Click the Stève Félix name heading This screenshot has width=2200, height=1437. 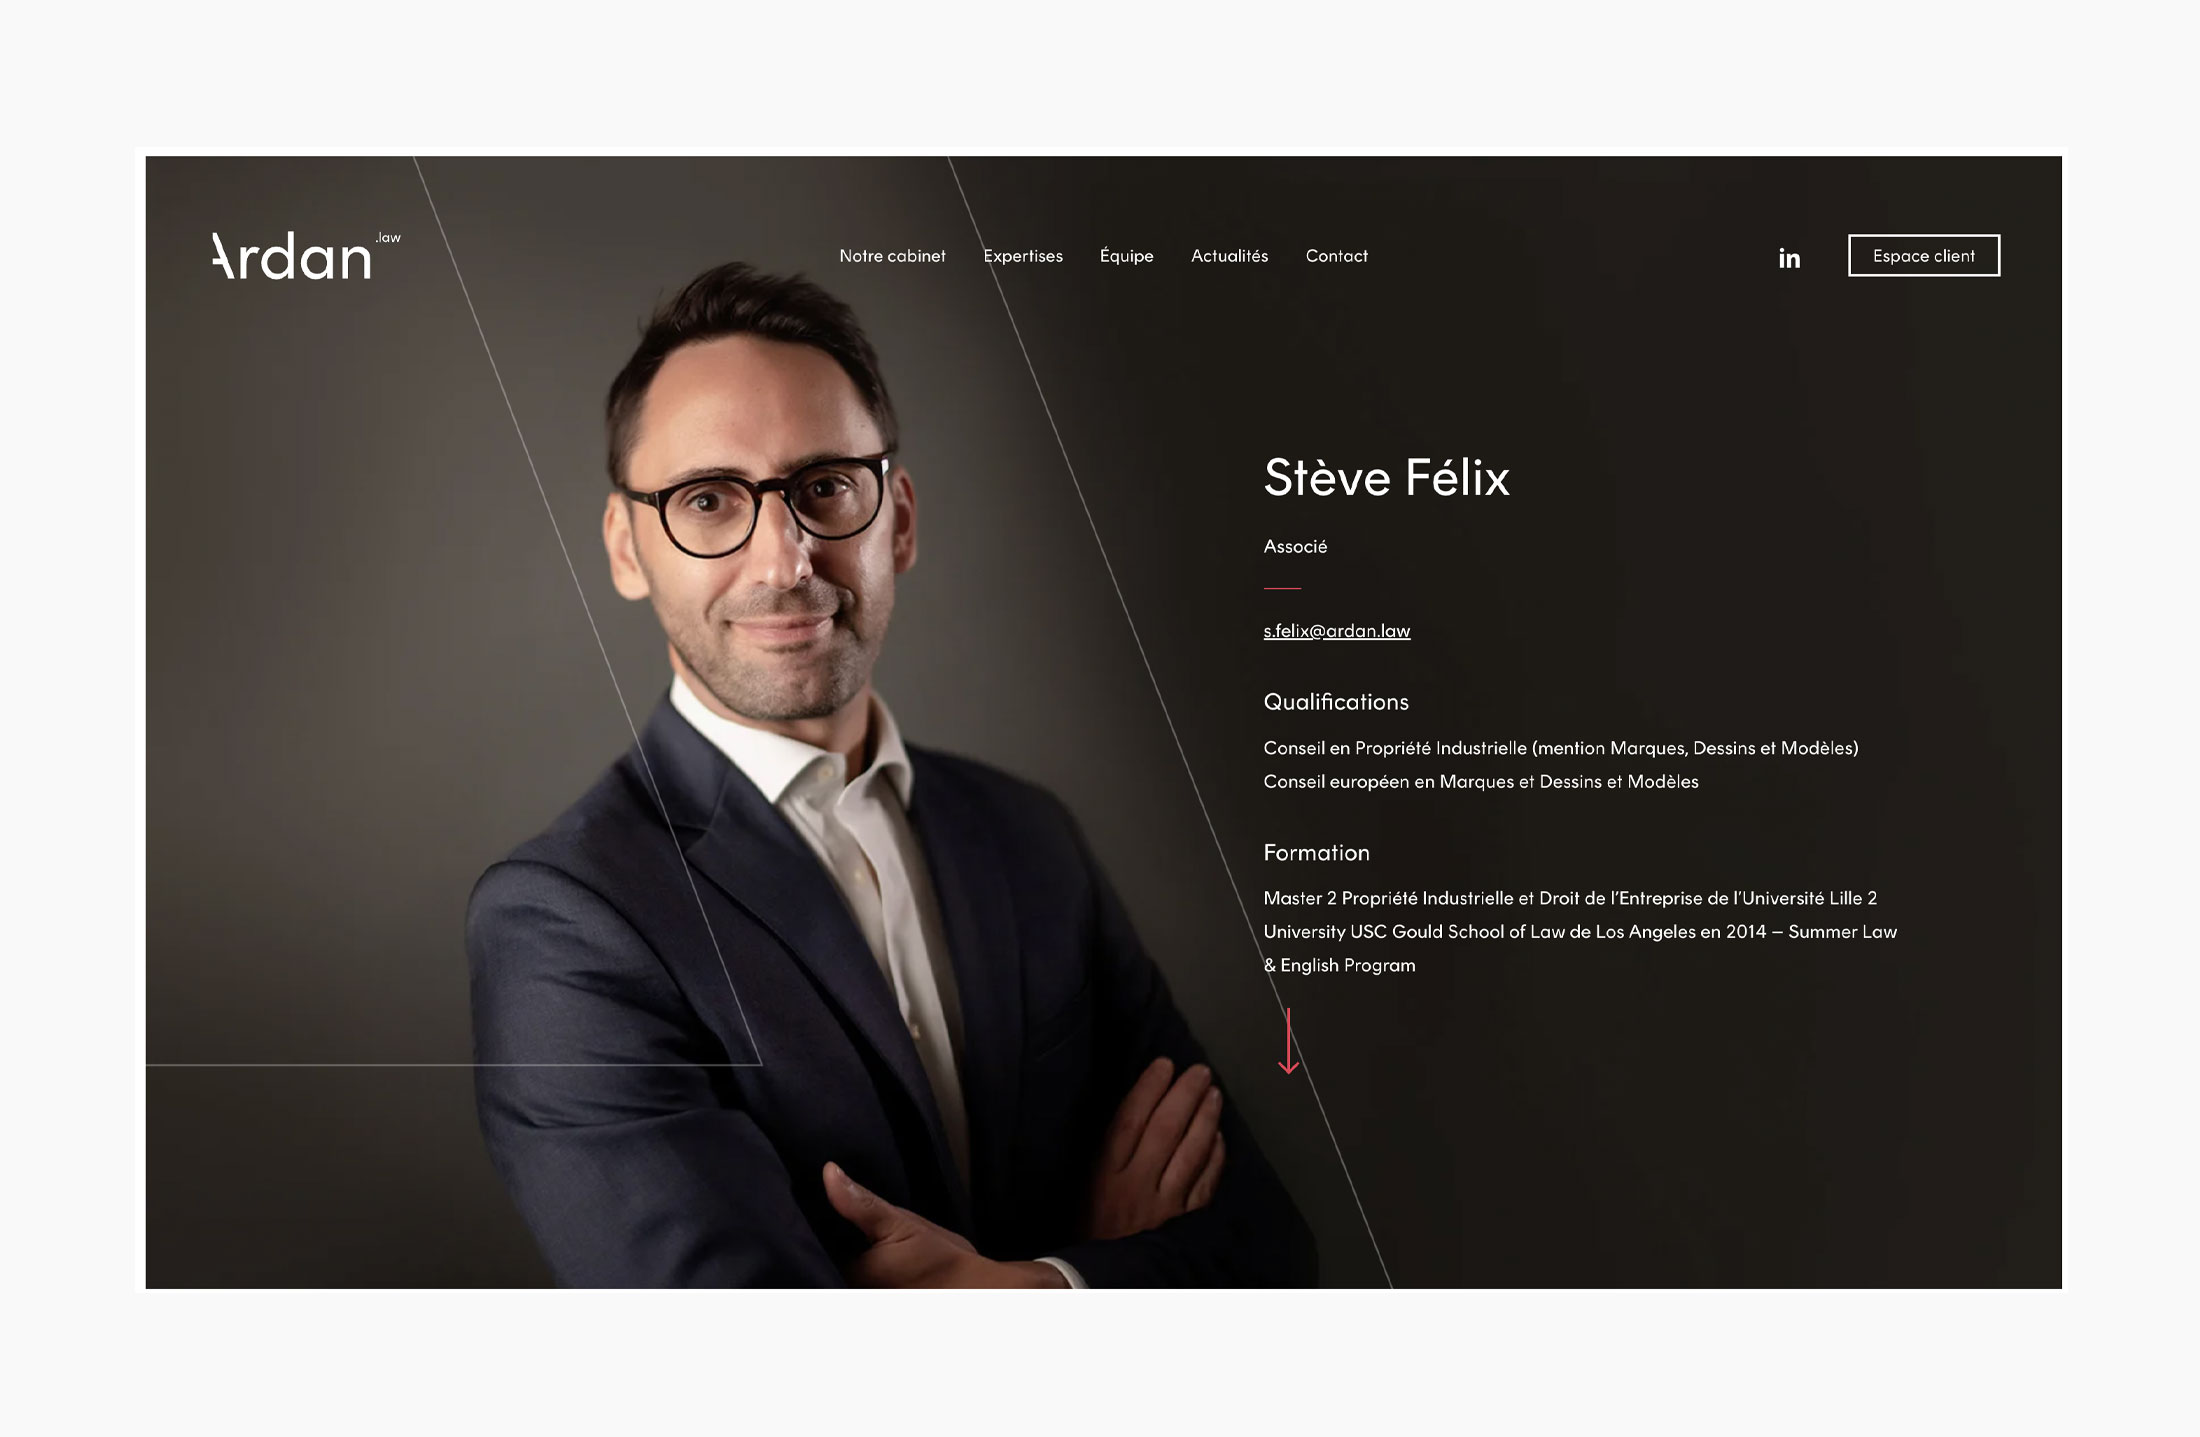point(1386,477)
